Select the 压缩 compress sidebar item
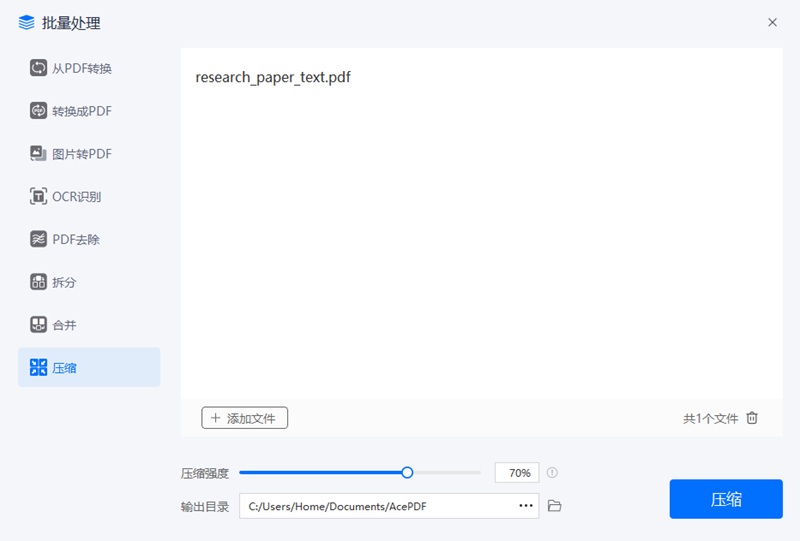Screen dimensions: 800x541 click(89, 367)
